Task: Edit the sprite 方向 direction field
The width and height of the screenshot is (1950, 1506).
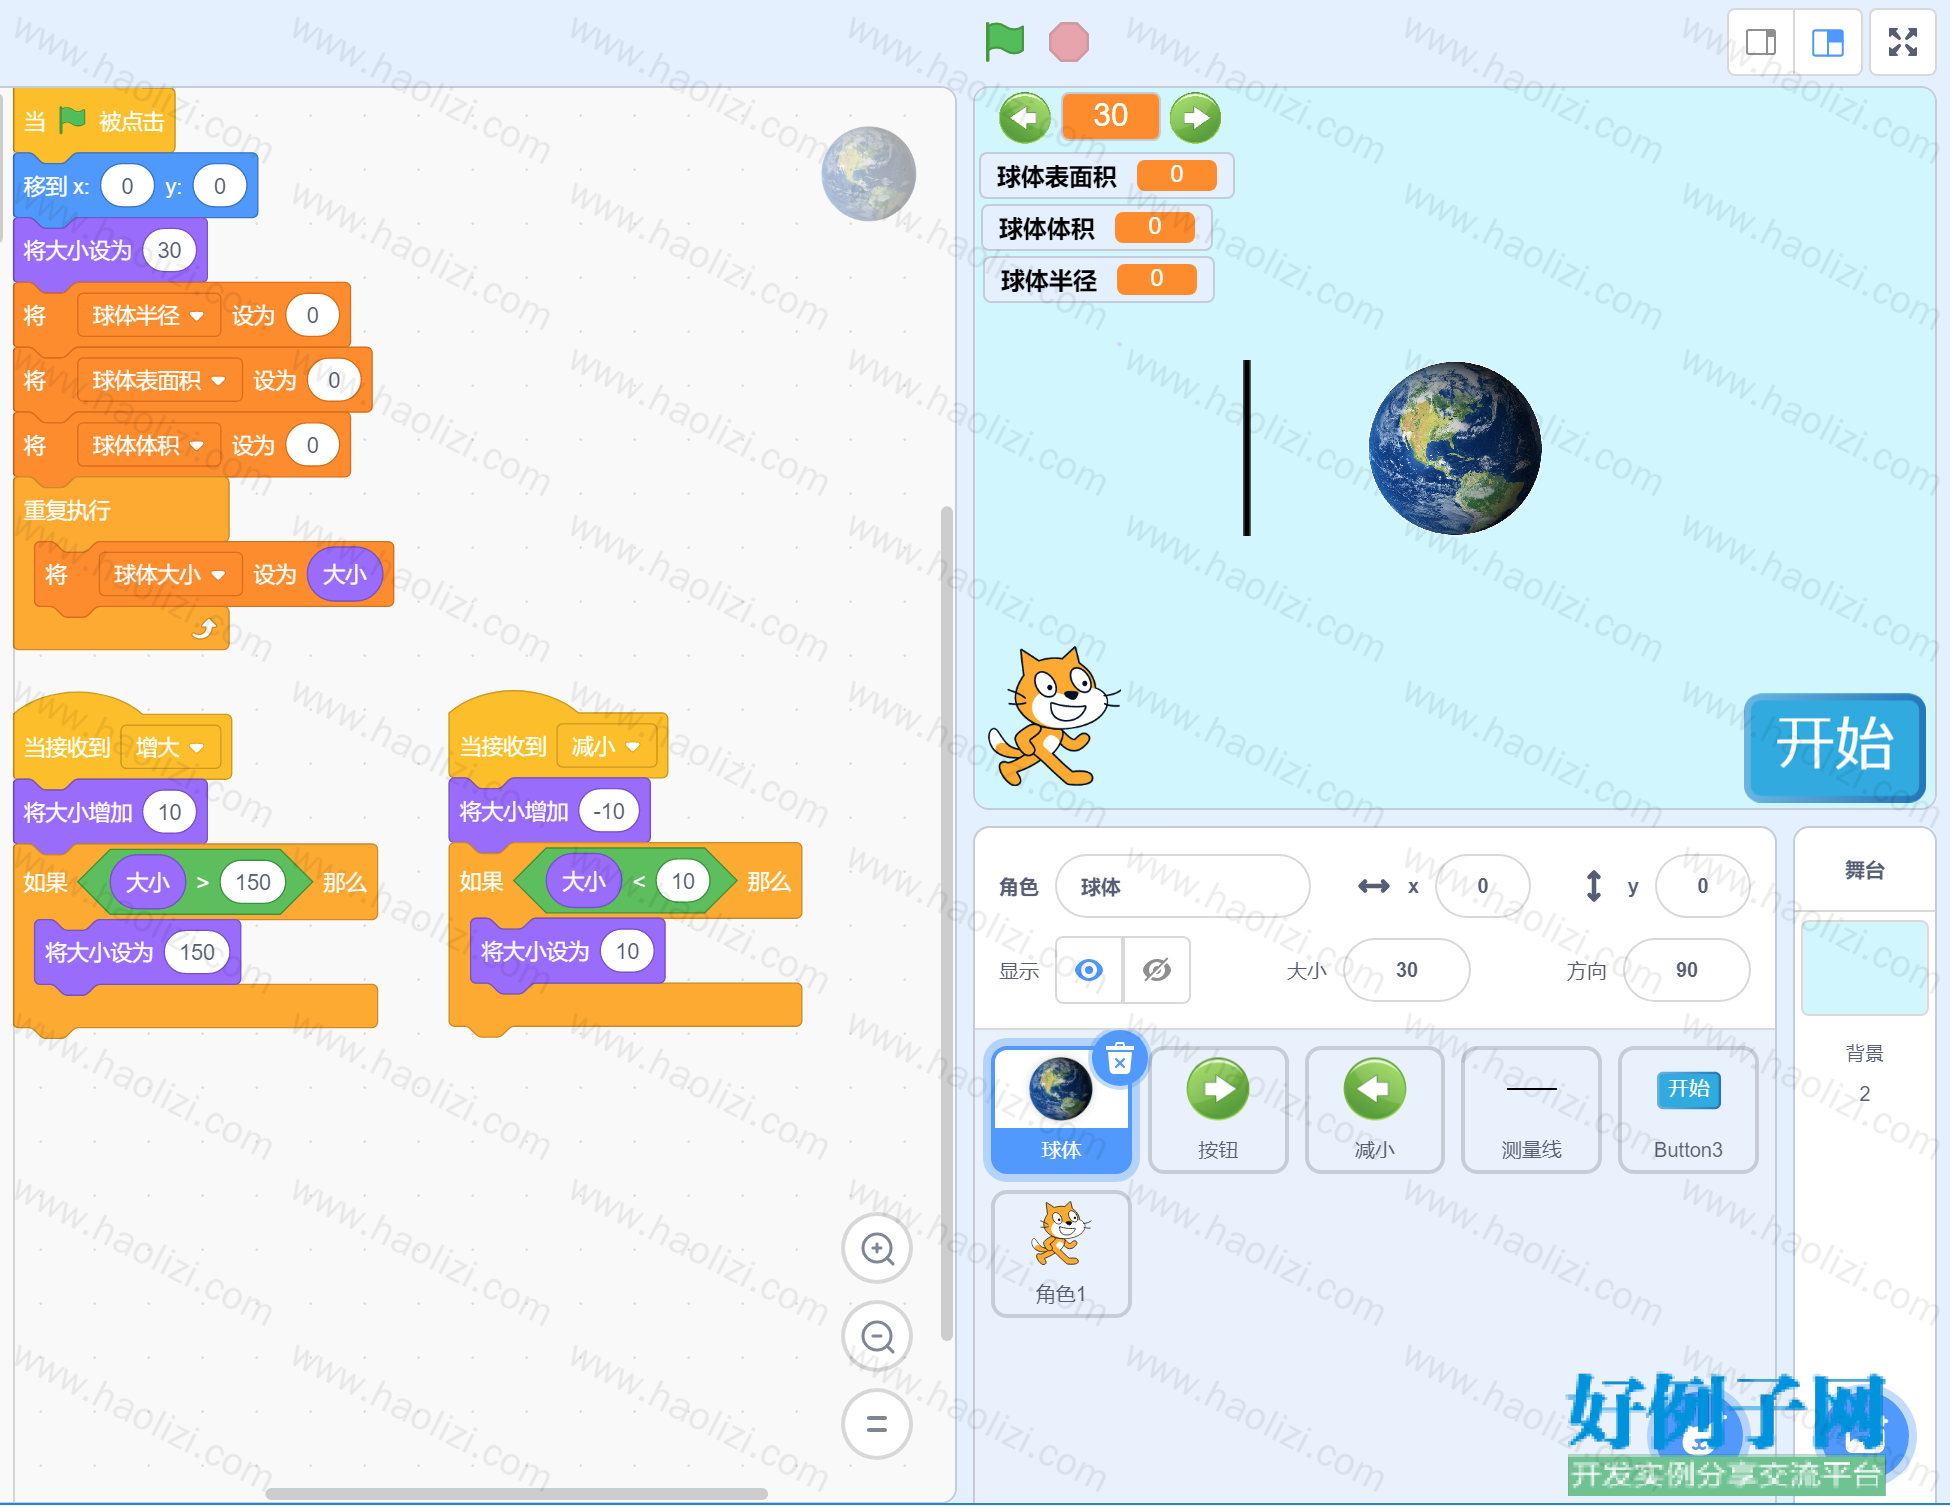Action: (1687, 970)
